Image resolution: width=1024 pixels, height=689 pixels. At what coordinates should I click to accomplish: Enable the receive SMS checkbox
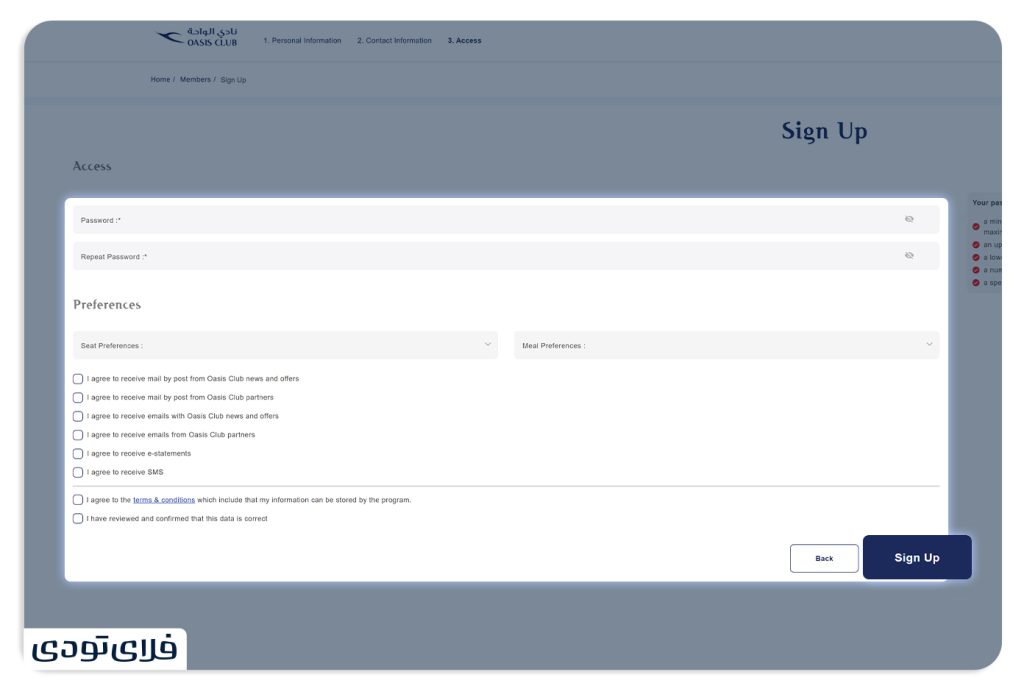[78, 472]
